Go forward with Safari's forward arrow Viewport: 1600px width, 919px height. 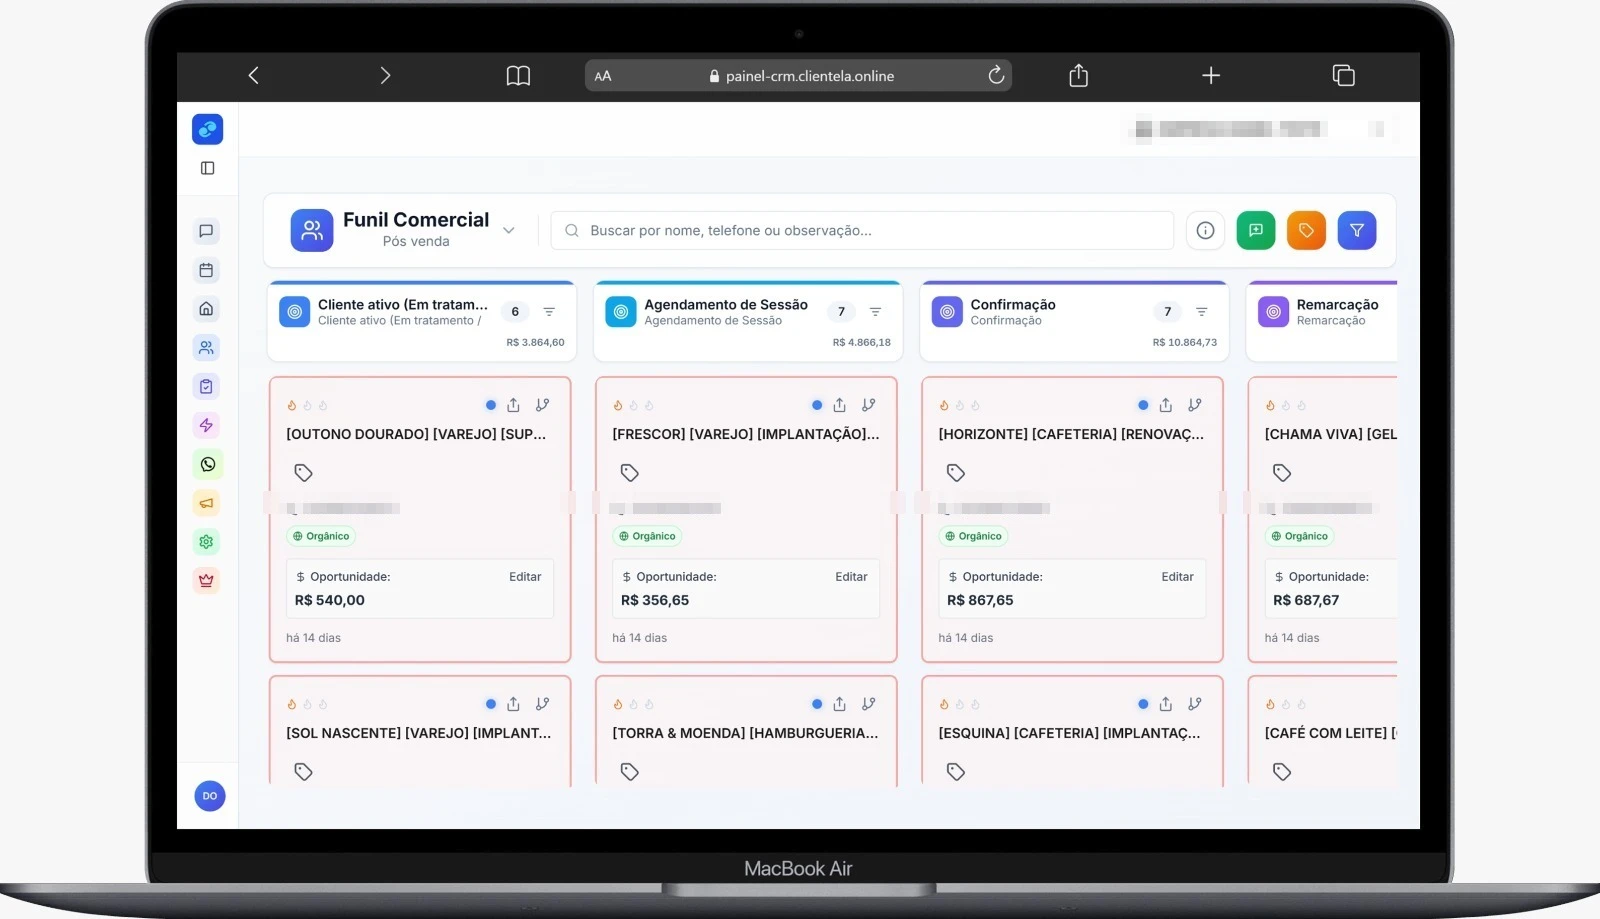(385, 75)
